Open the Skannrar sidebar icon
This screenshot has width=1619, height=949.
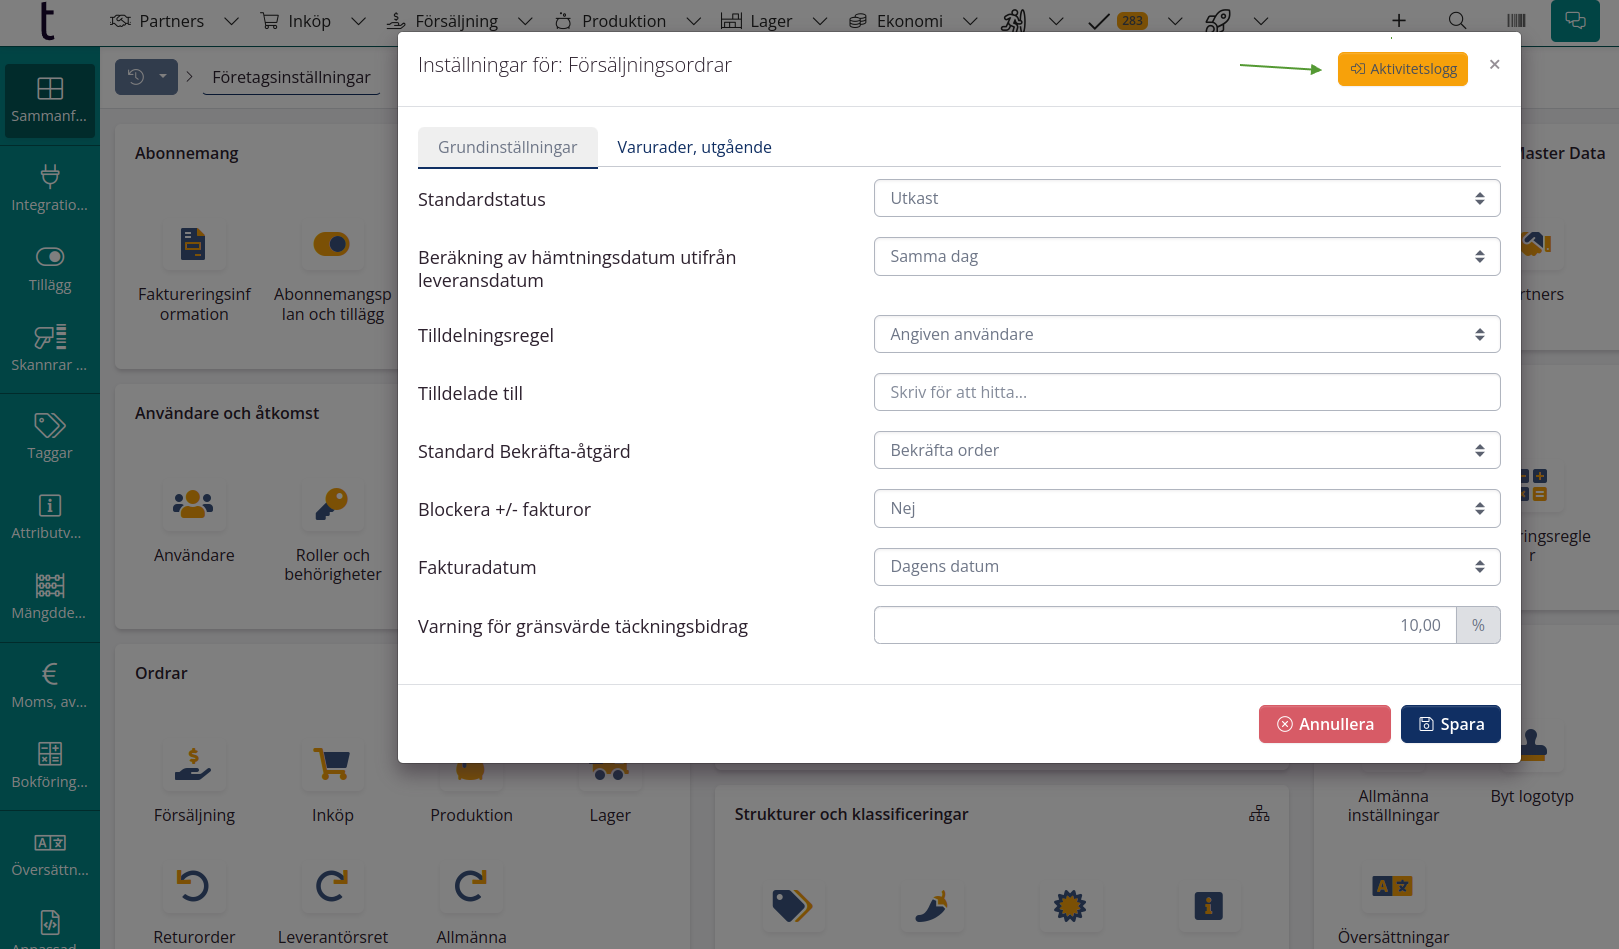(x=50, y=337)
